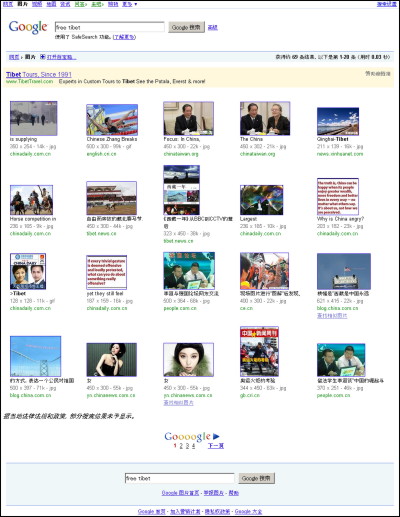
Task: Open the blue bridge thumbnail
Action: point(36,356)
